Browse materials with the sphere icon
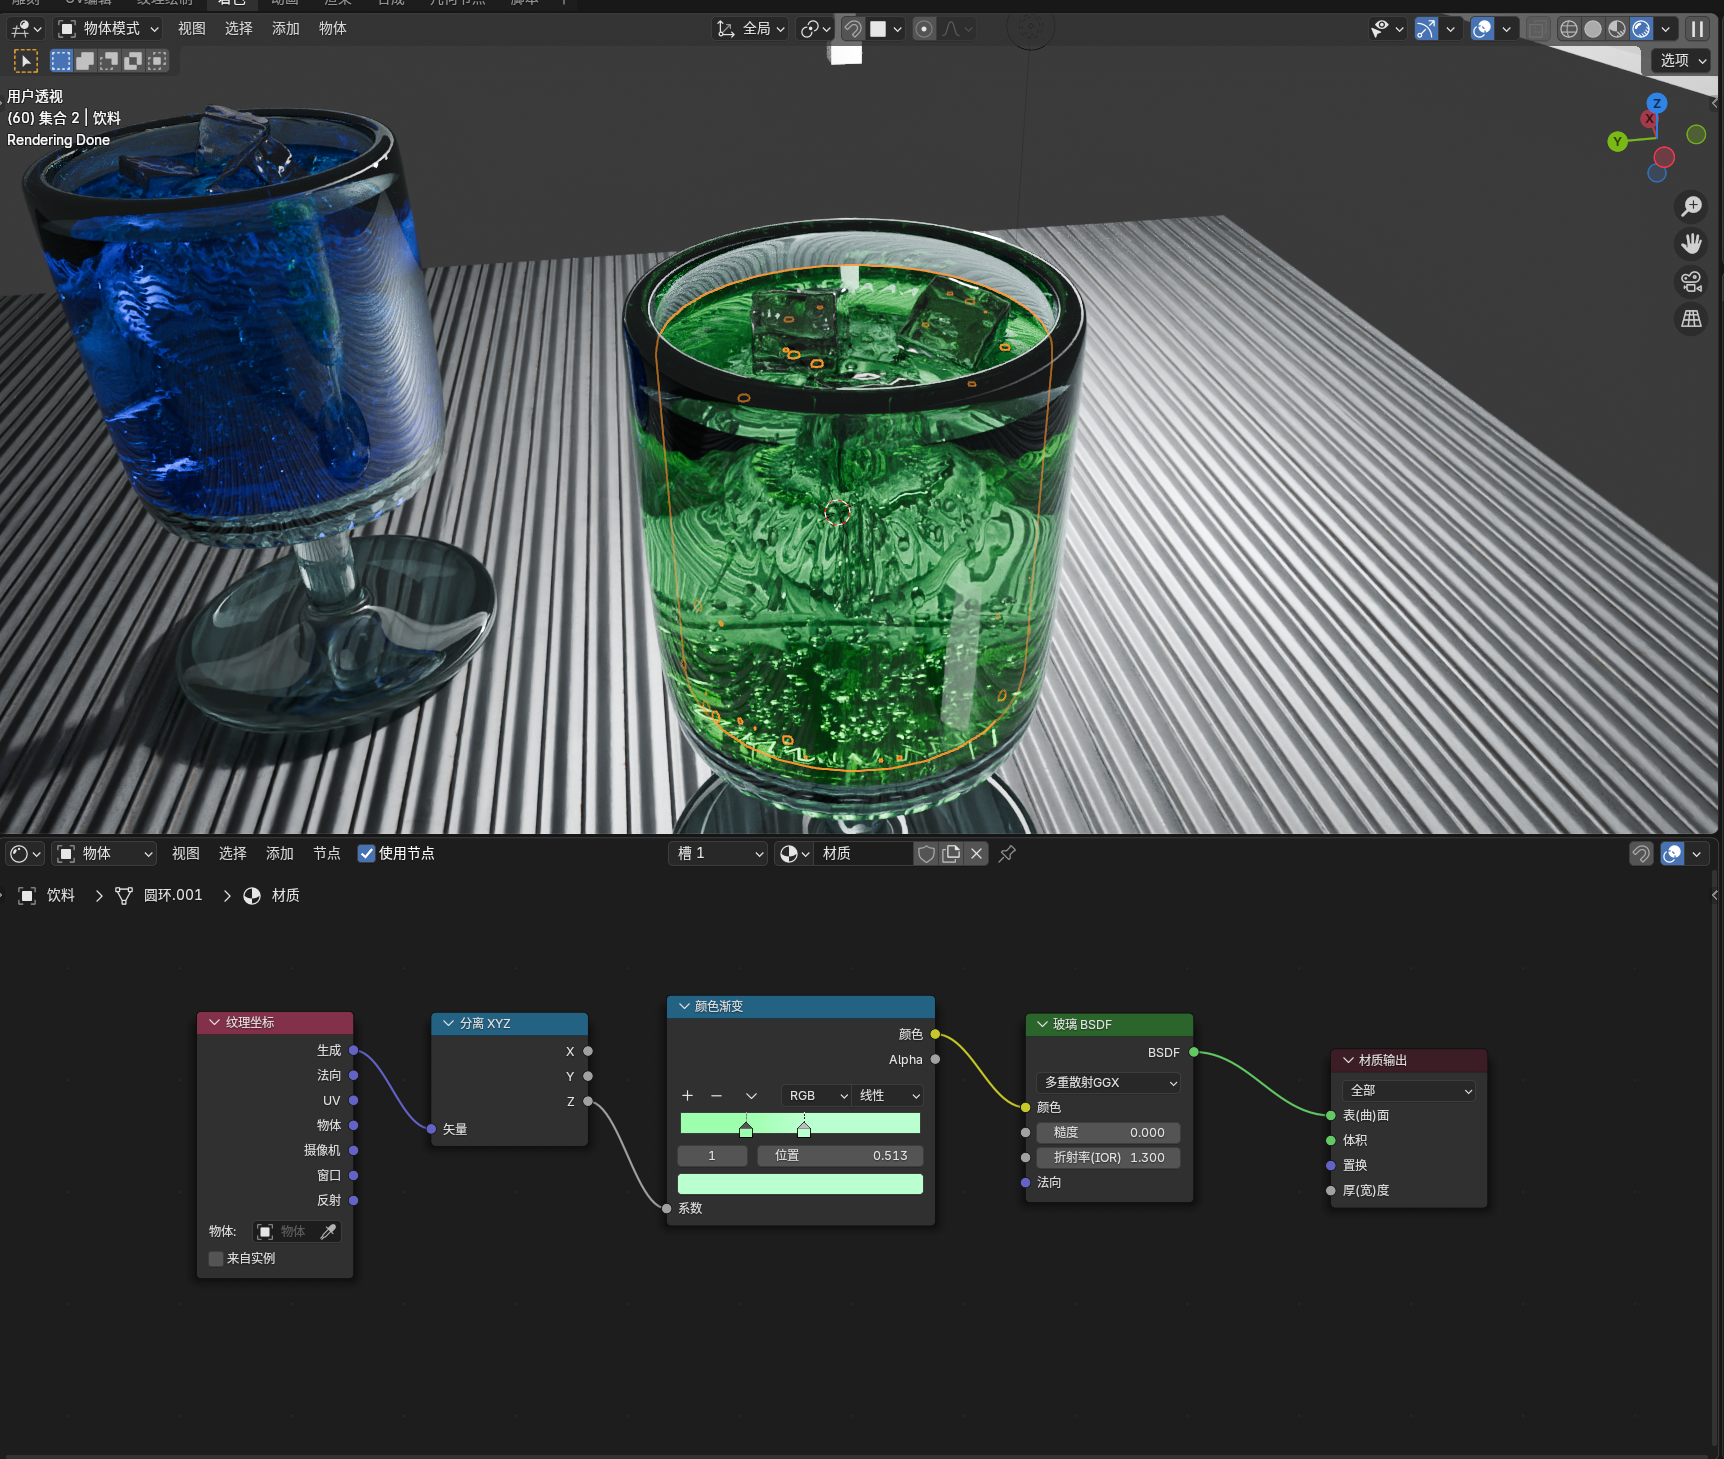The width and height of the screenshot is (1724, 1459). pos(794,854)
